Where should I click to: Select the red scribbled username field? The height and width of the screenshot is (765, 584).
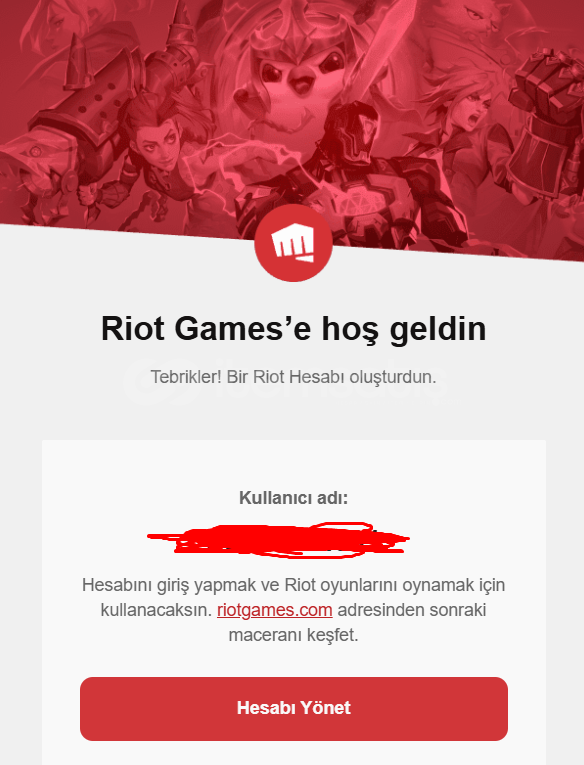[x=278, y=540]
